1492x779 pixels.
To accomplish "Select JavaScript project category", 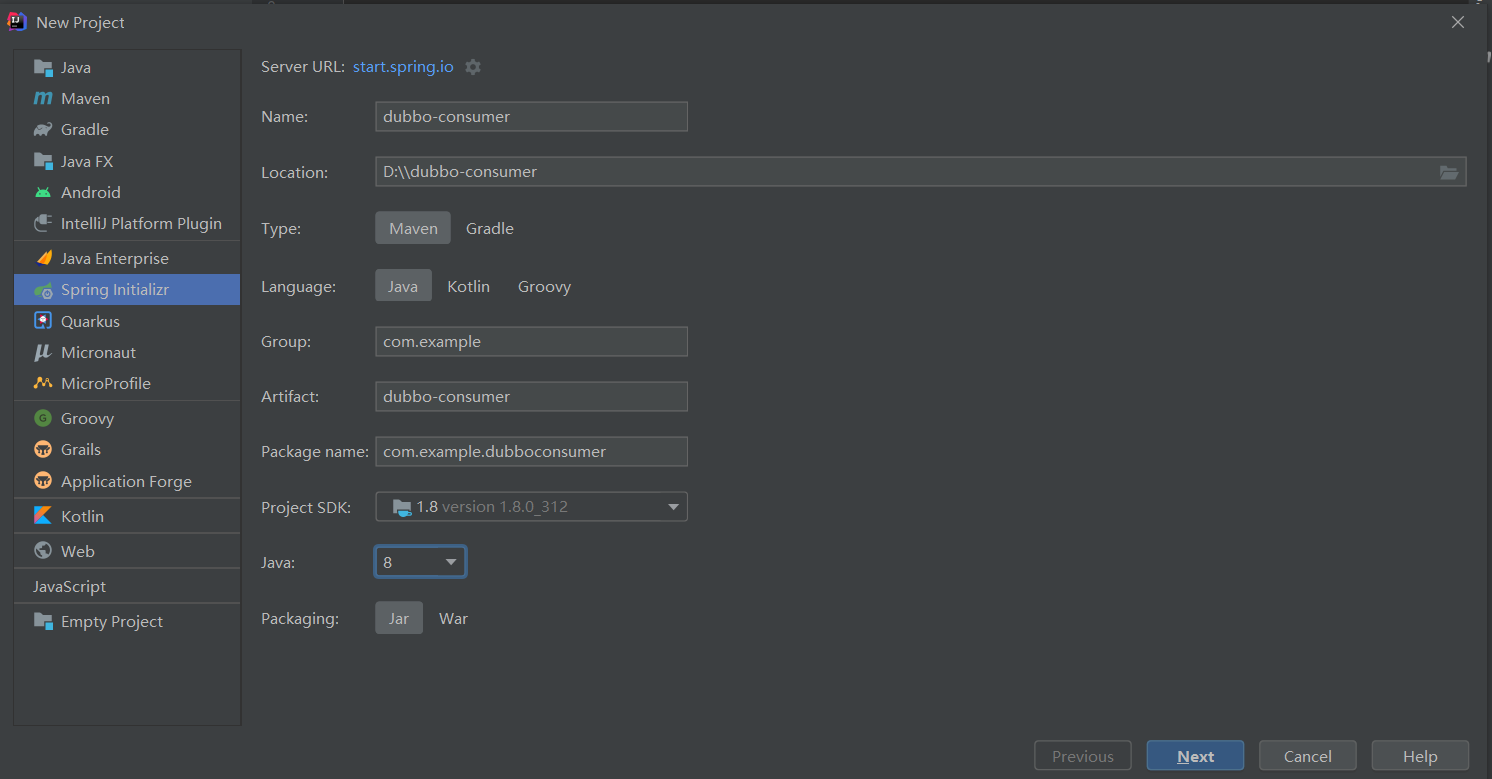I will (127, 586).
